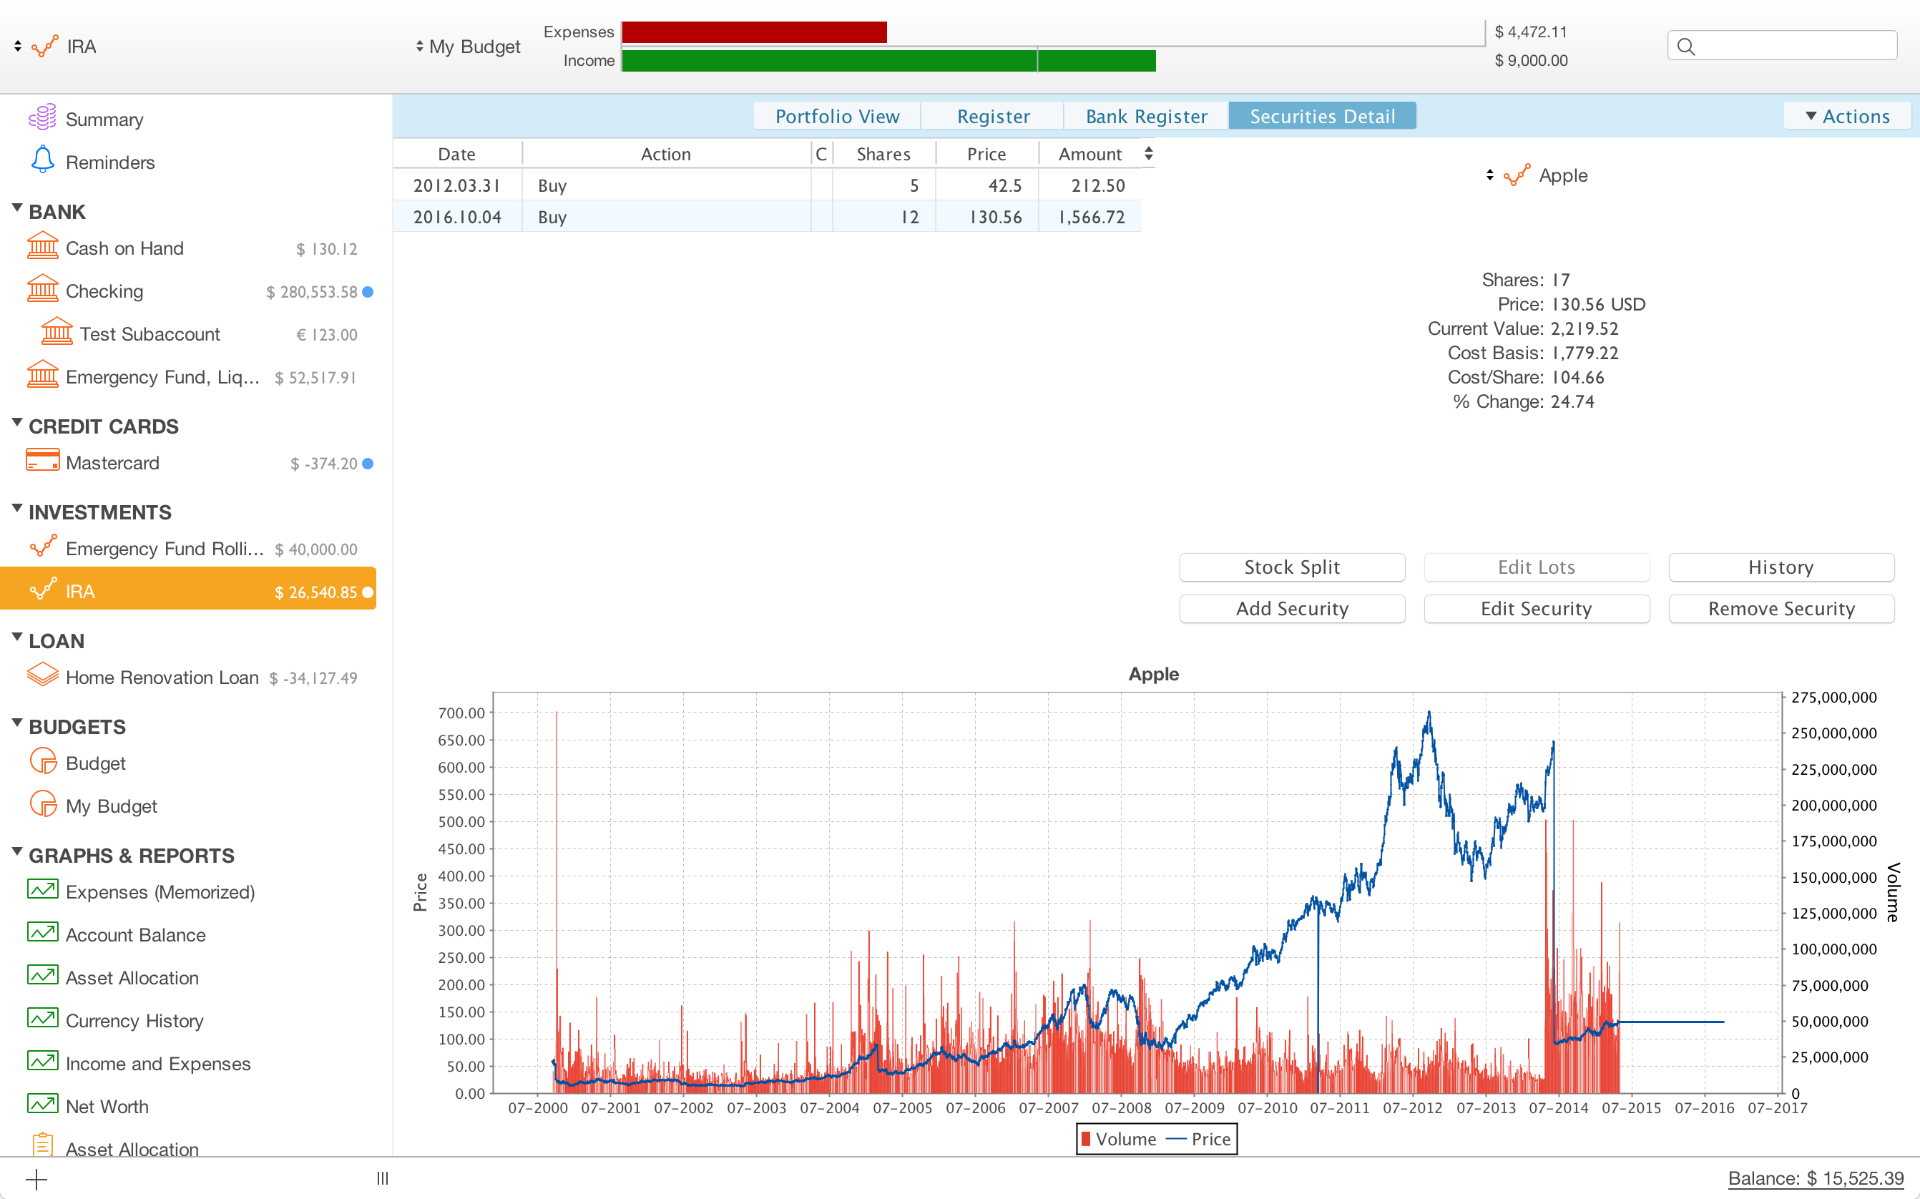The image size is (1920, 1199).
Task: Click the Volume legend red swatch
Action: 1086,1139
